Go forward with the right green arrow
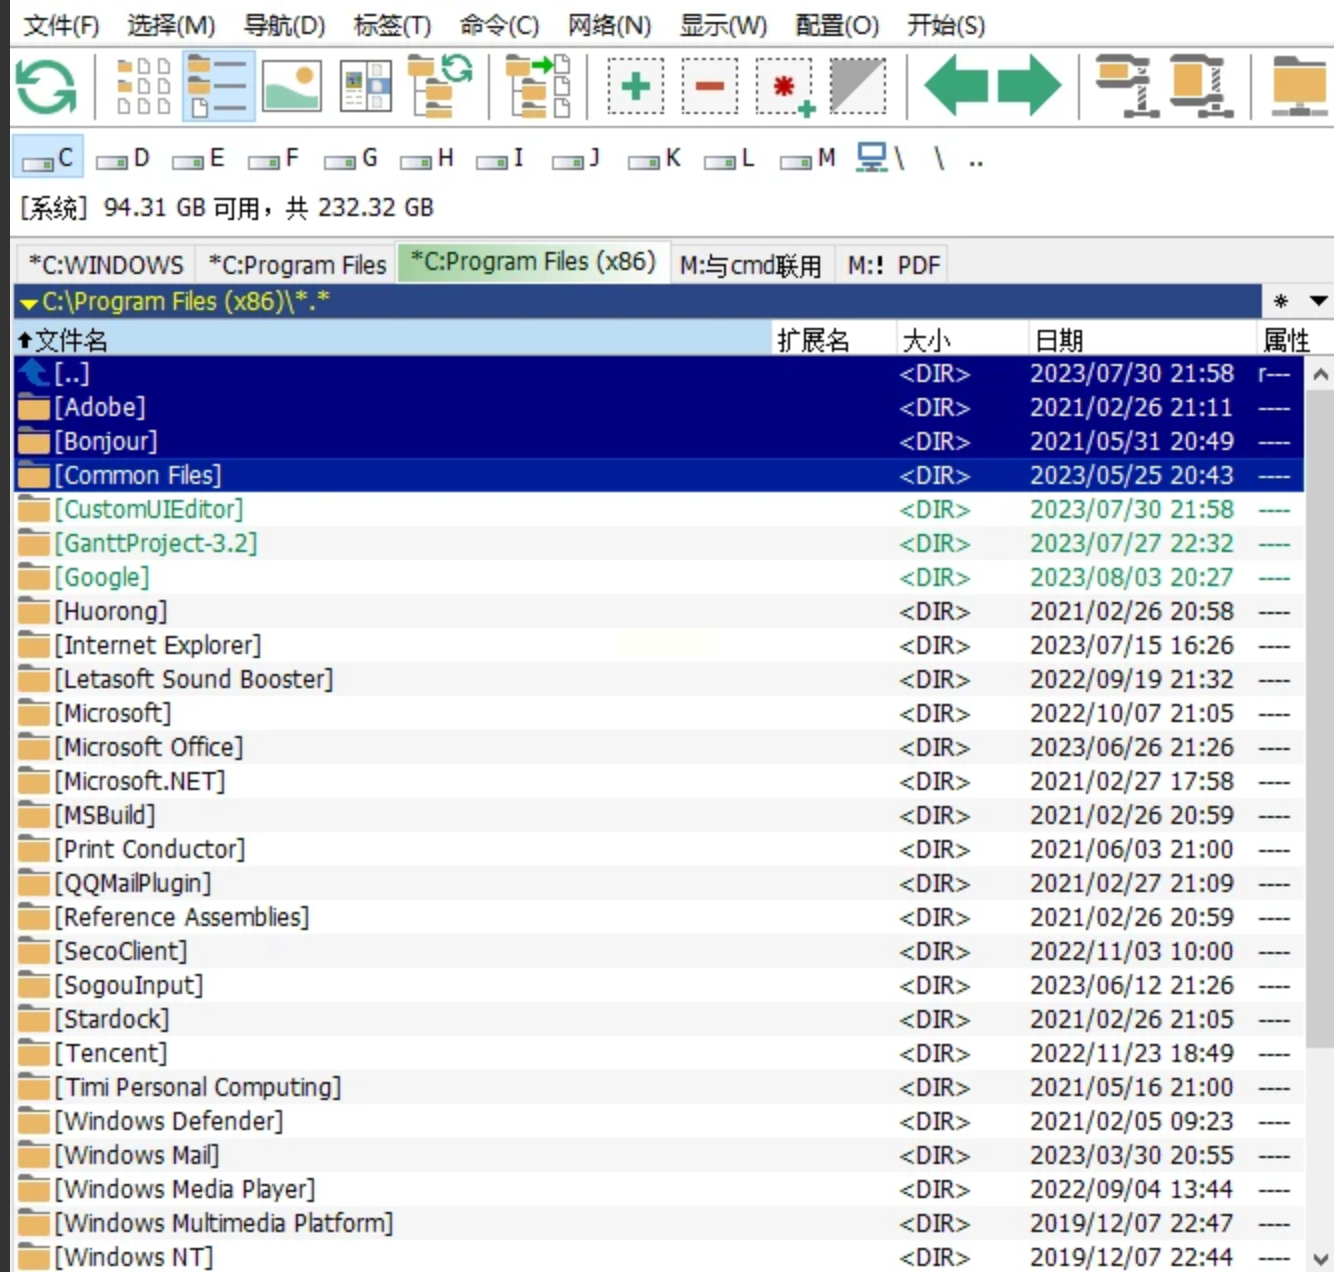 point(1030,87)
